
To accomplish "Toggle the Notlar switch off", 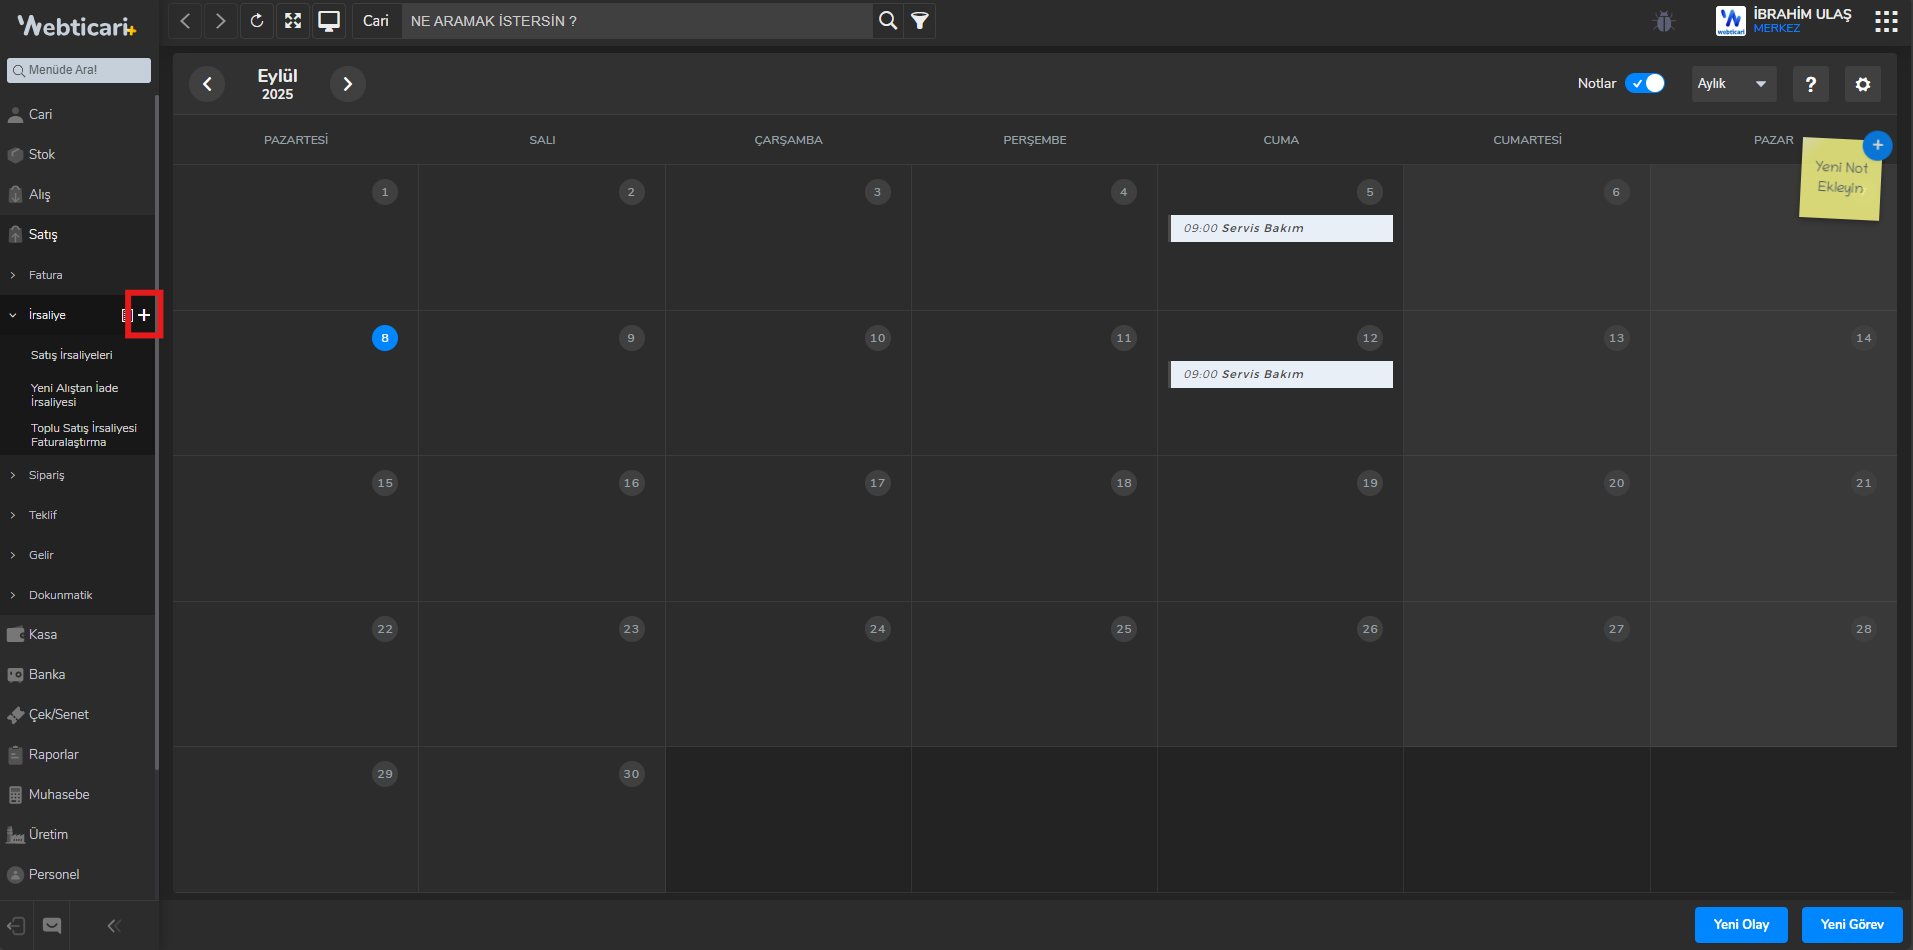I will point(1645,84).
